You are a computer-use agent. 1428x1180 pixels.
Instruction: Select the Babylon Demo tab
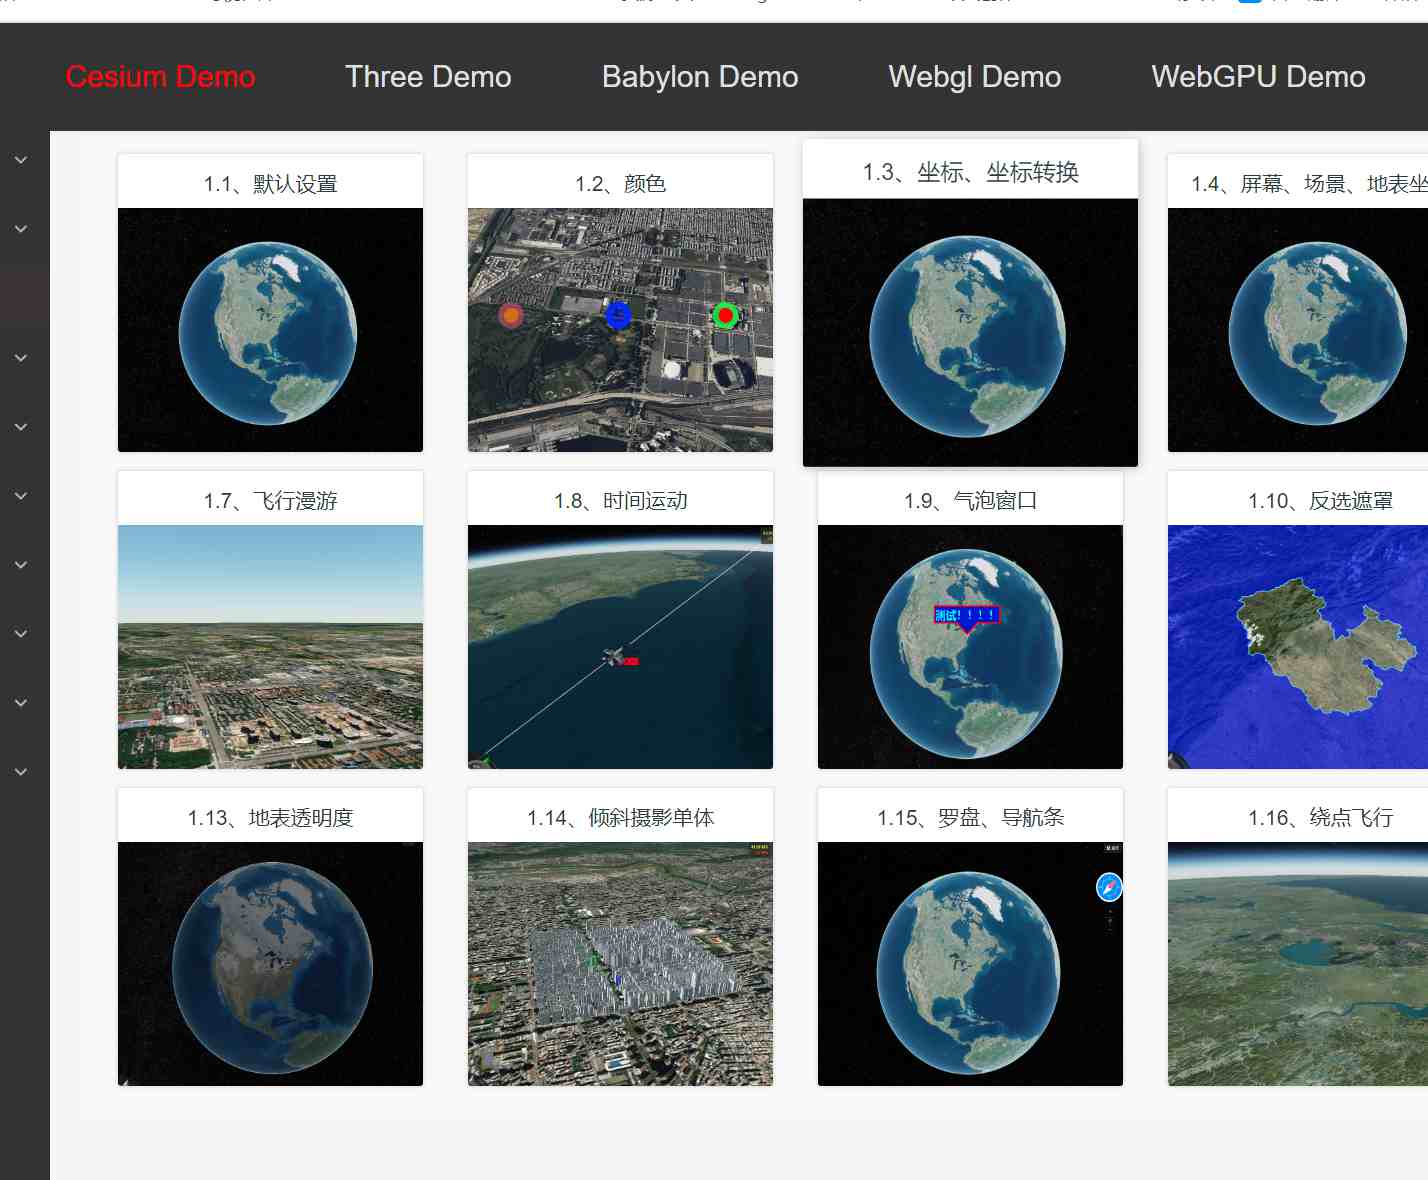tap(699, 77)
